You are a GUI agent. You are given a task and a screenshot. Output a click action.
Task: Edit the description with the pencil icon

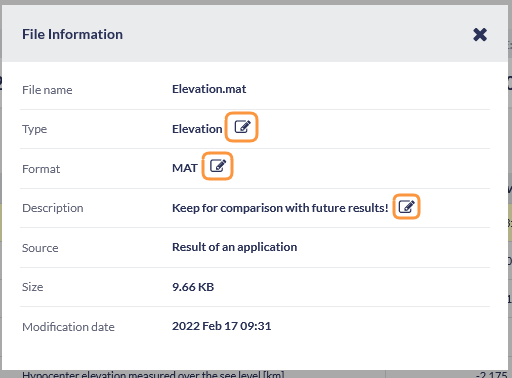click(407, 207)
